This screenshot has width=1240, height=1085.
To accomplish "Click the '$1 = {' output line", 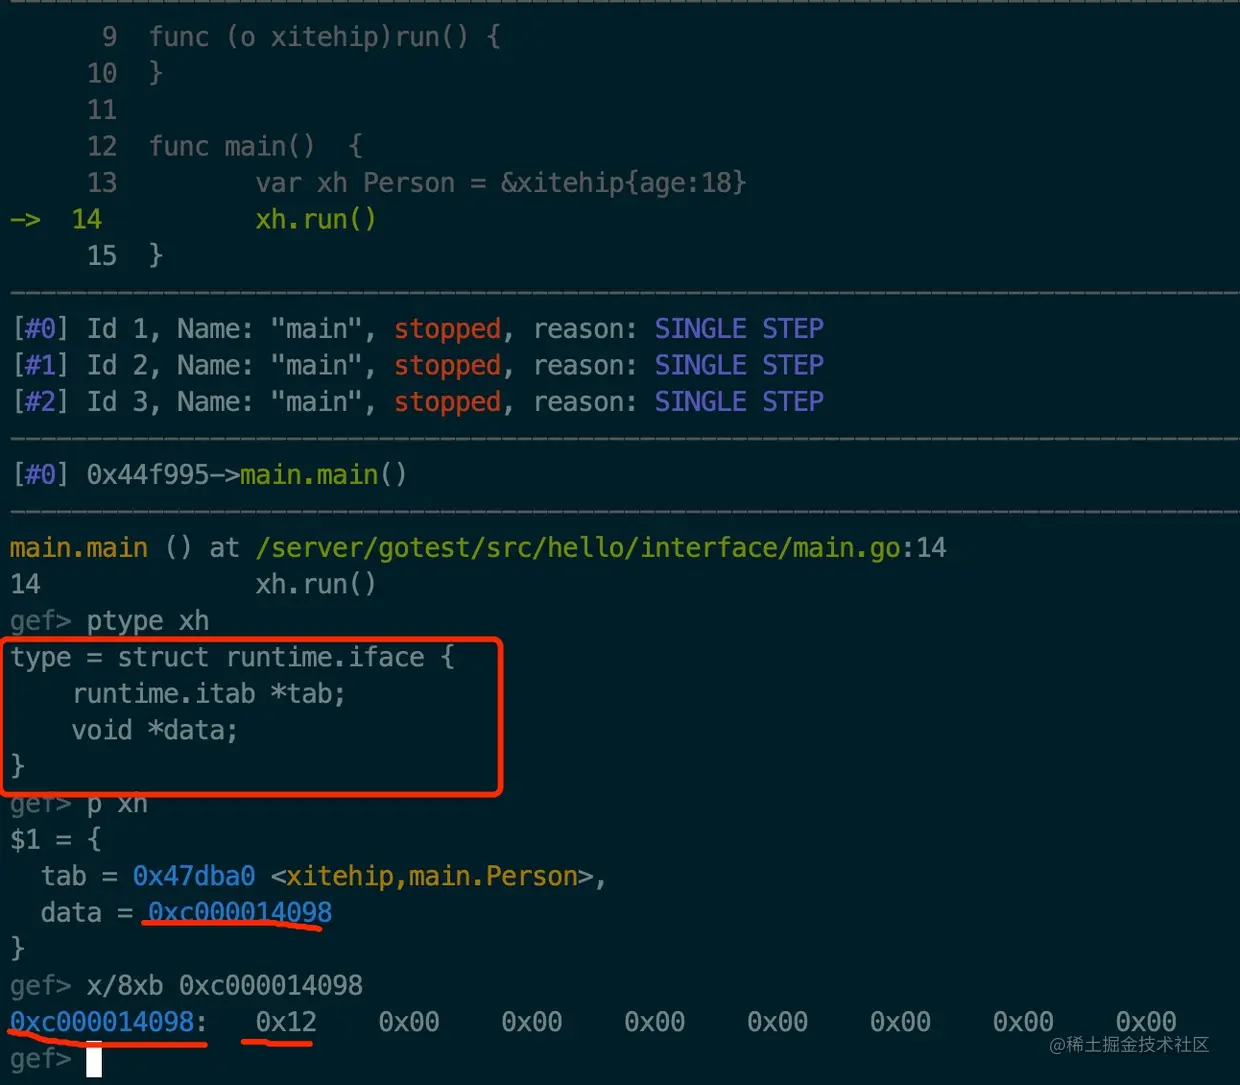I will [x=56, y=839].
